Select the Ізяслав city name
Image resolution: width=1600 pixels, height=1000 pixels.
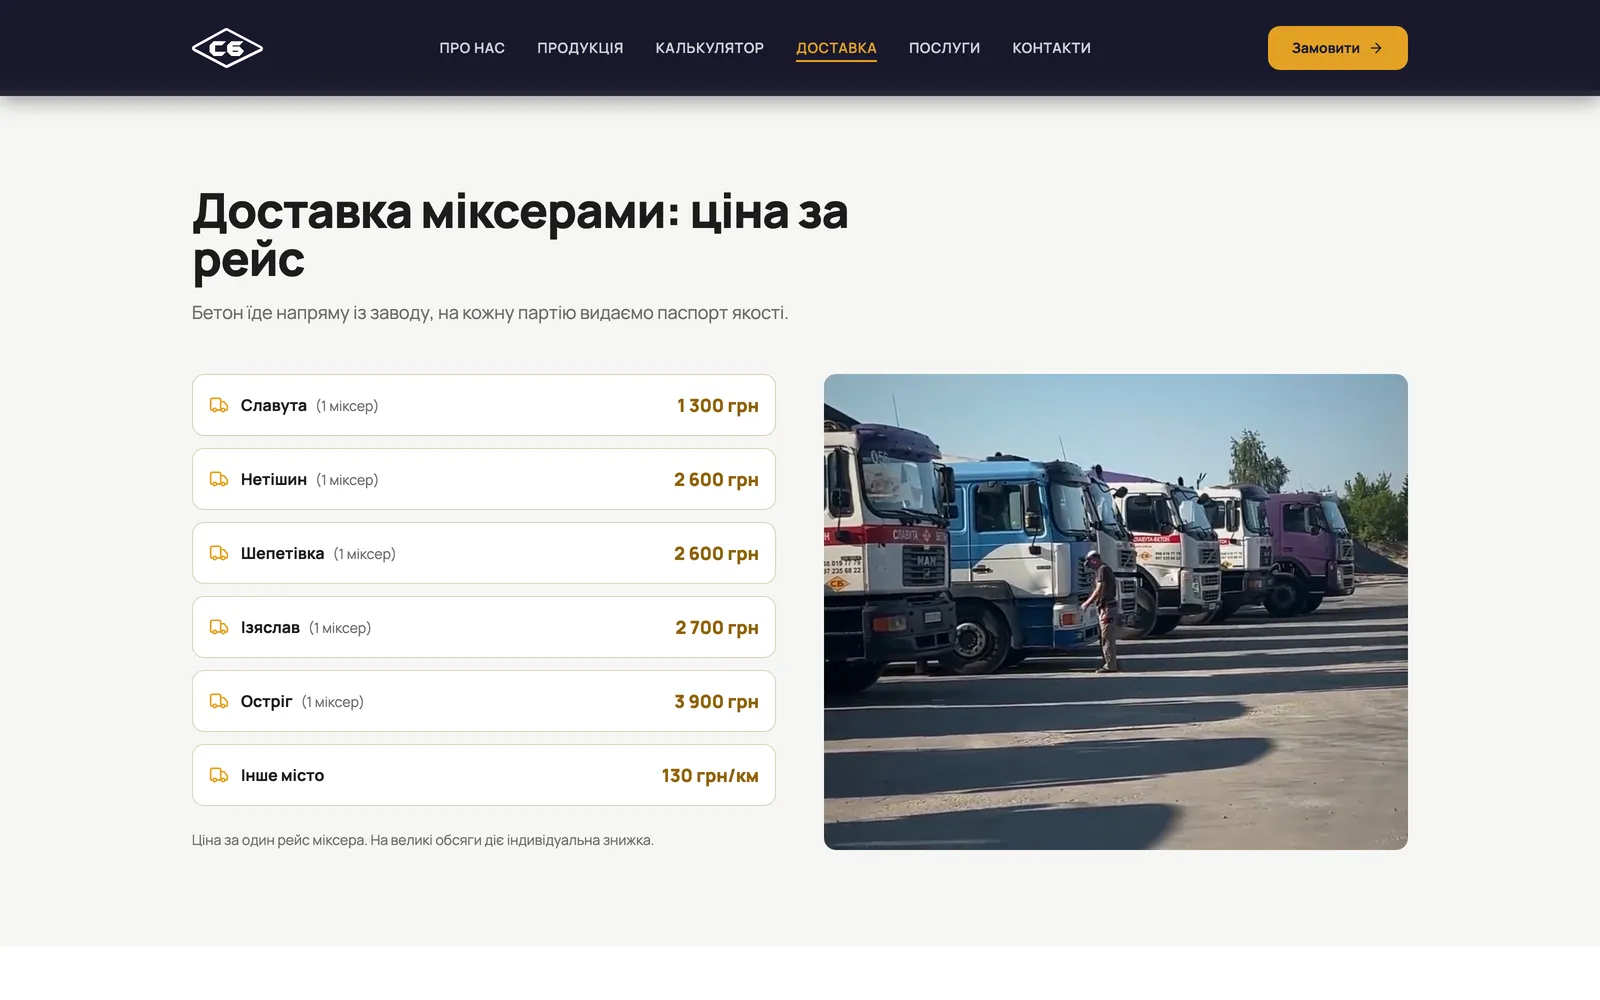270,627
